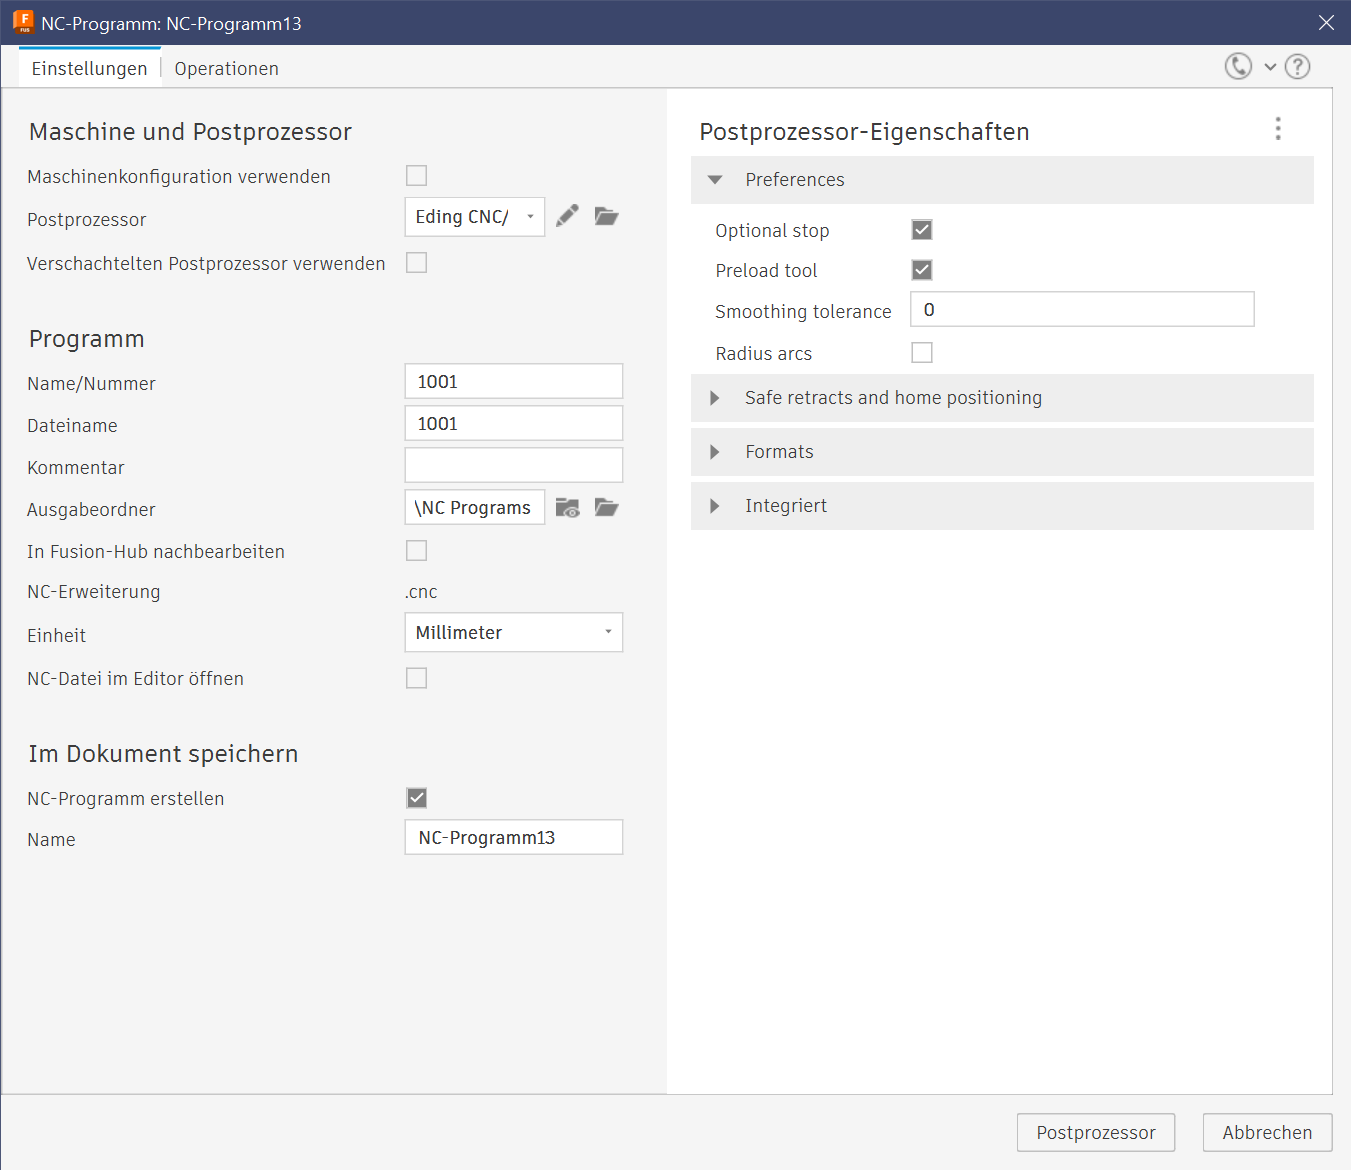Switch to the Operationen tab
The width and height of the screenshot is (1351, 1170).
(226, 68)
